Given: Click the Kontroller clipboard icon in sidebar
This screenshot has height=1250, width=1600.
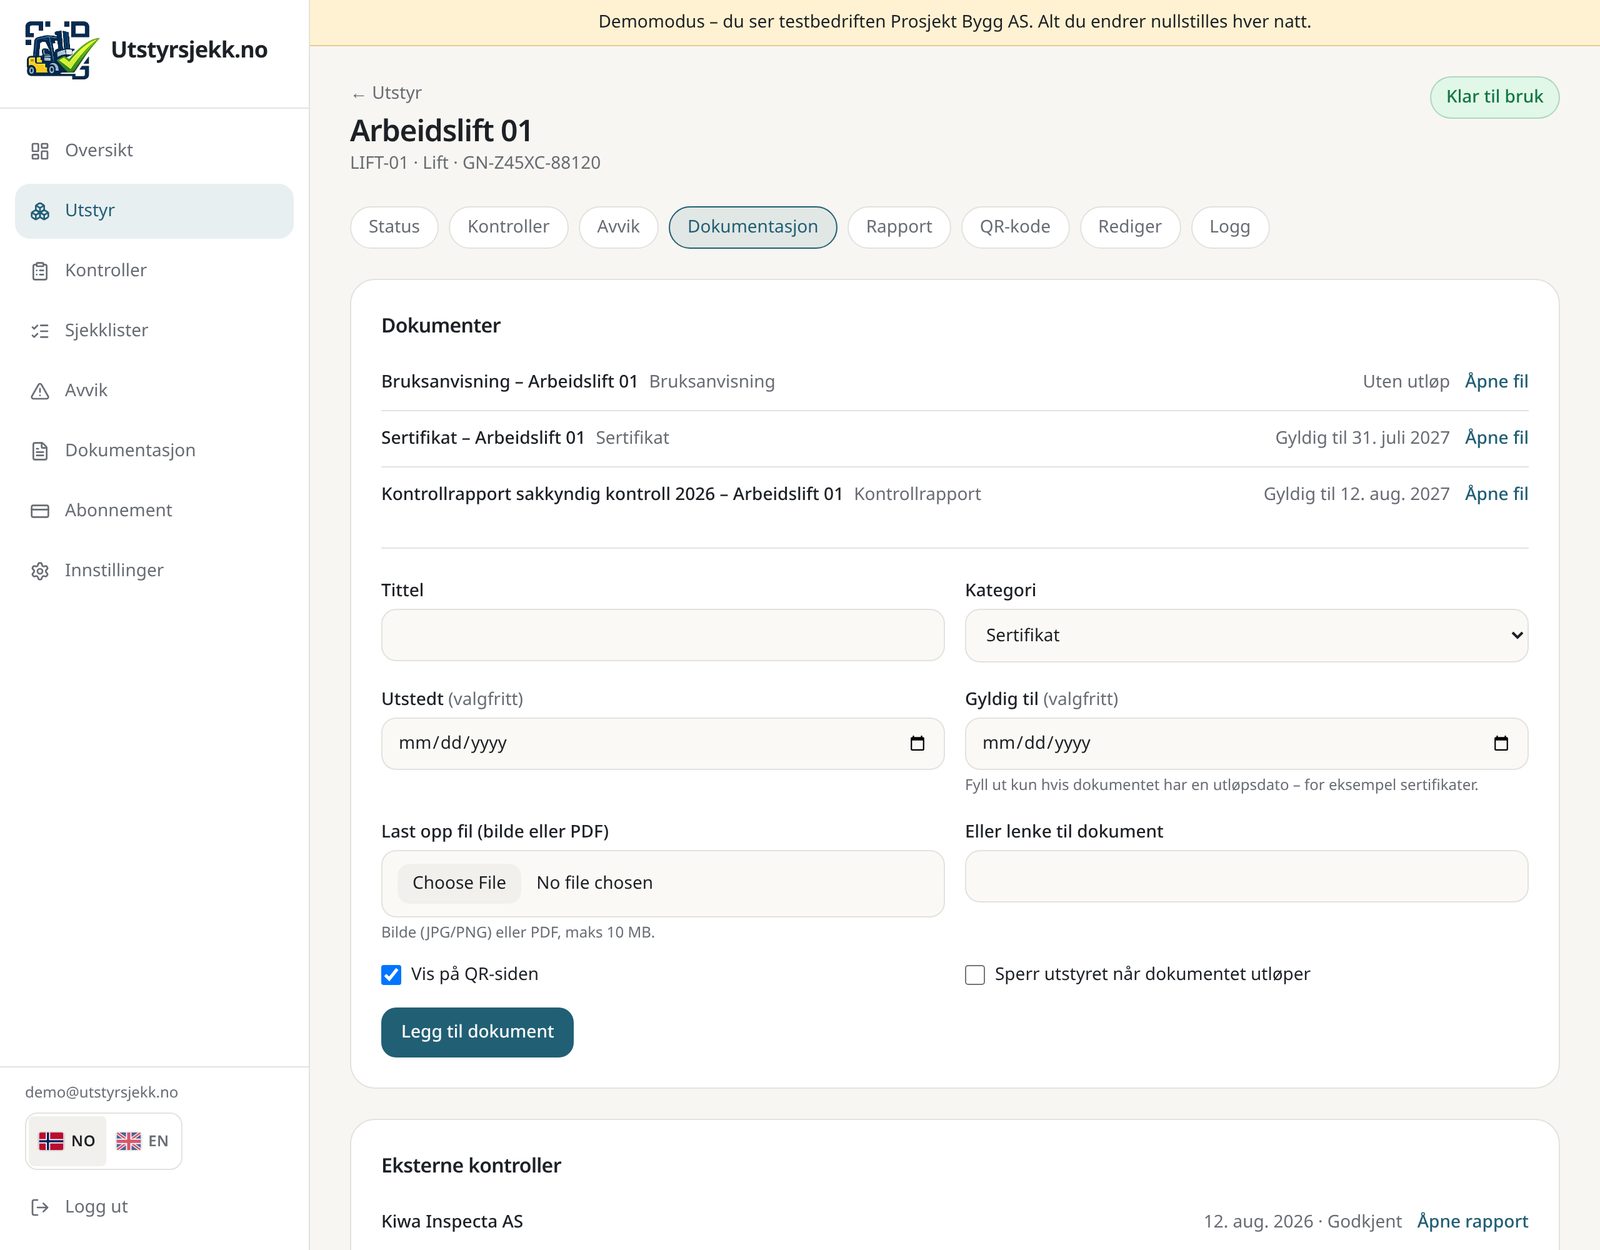Looking at the screenshot, I should (x=40, y=271).
